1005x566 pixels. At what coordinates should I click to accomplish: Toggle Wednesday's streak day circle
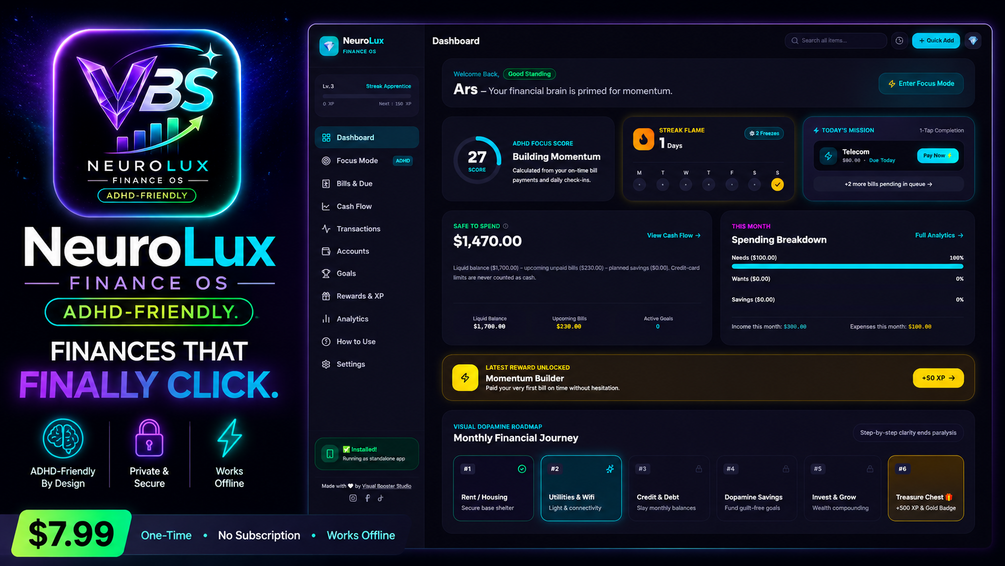coord(686,185)
